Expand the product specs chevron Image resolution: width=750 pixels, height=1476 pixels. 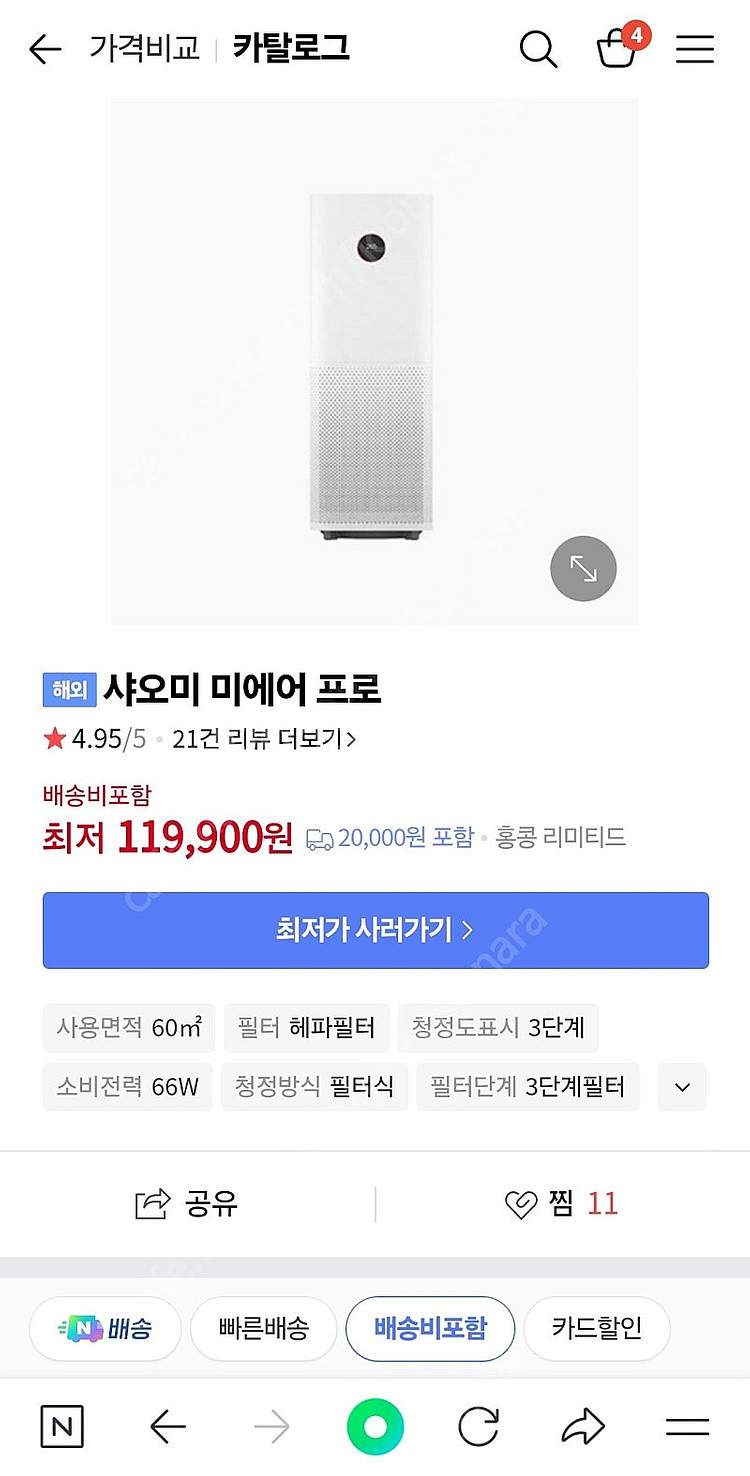[x=682, y=1087]
